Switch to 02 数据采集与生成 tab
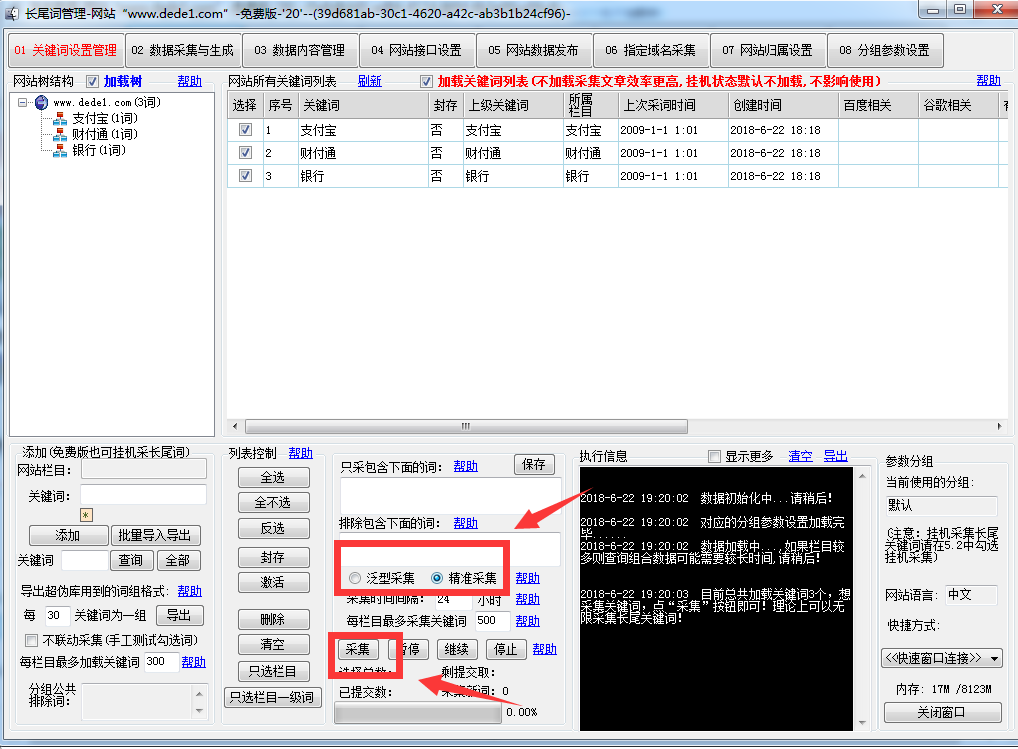The width and height of the screenshot is (1018, 749). pyautogui.click(x=184, y=50)
